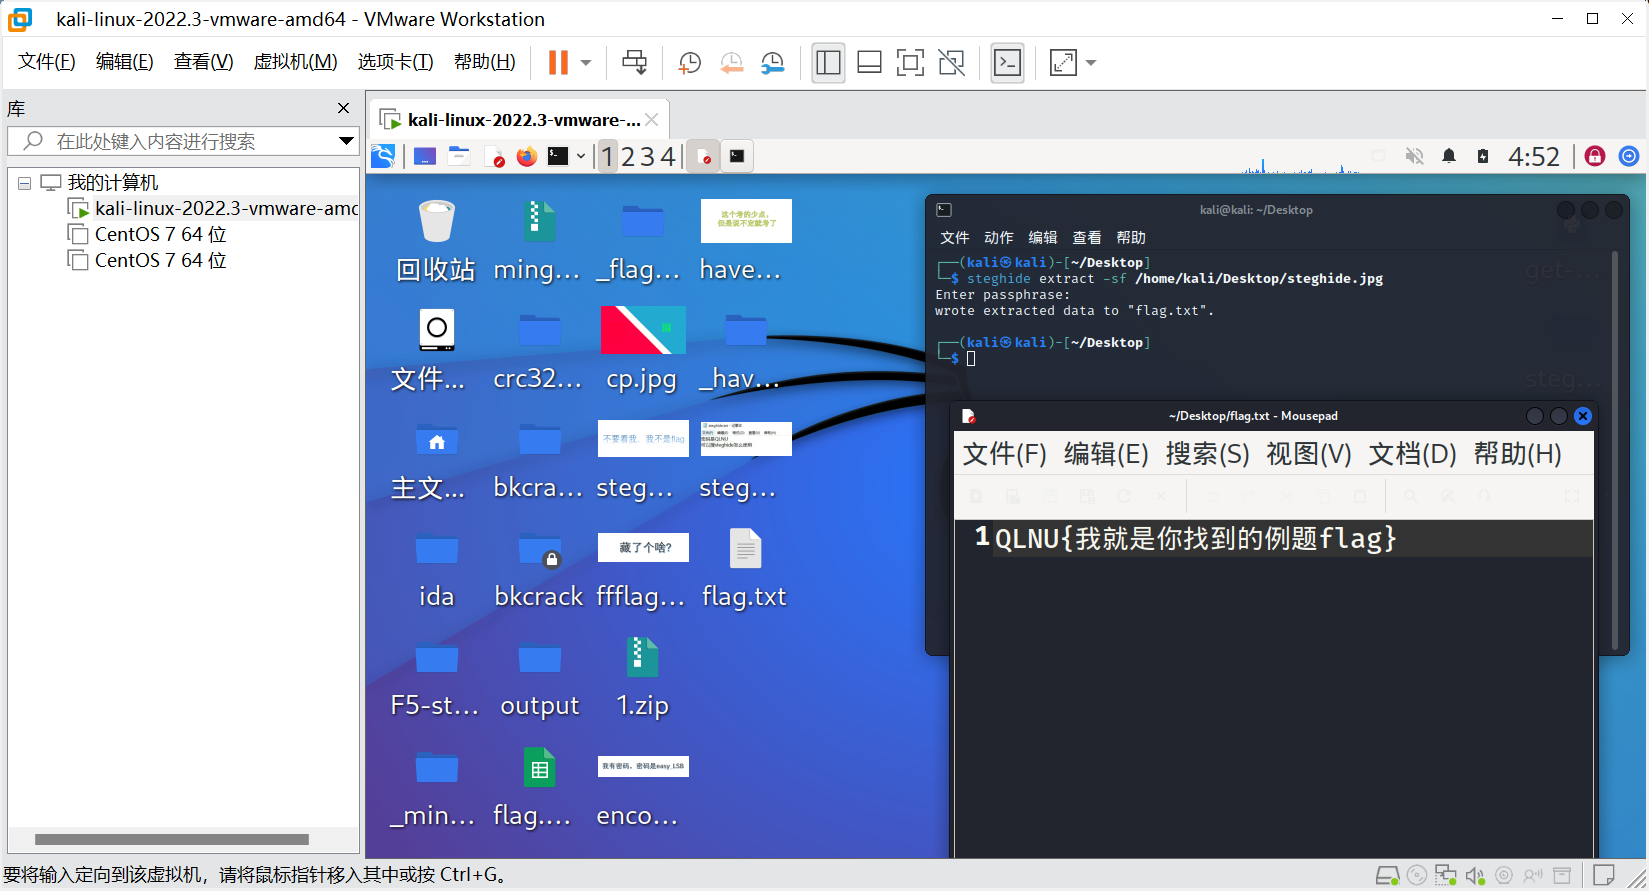Toggle the console view button
The height and width of the screenshot is (891, 1649).
pos(1007,63)
